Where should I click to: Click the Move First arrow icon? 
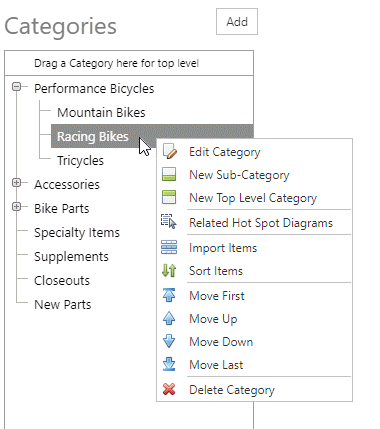[x=169, y=295]
